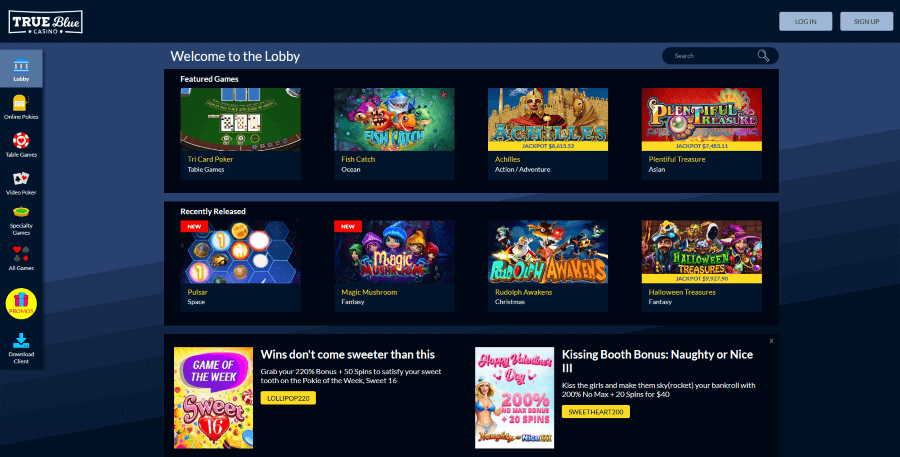Open the Lobby sidebar icon

(x=21, y=68)
